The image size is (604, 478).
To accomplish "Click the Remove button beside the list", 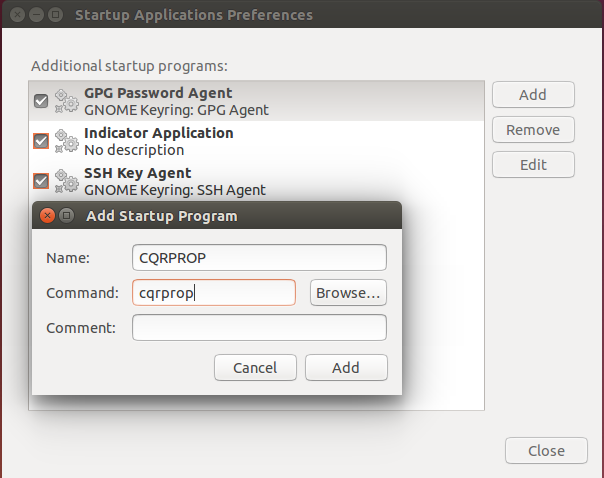I will click(533, 130).
